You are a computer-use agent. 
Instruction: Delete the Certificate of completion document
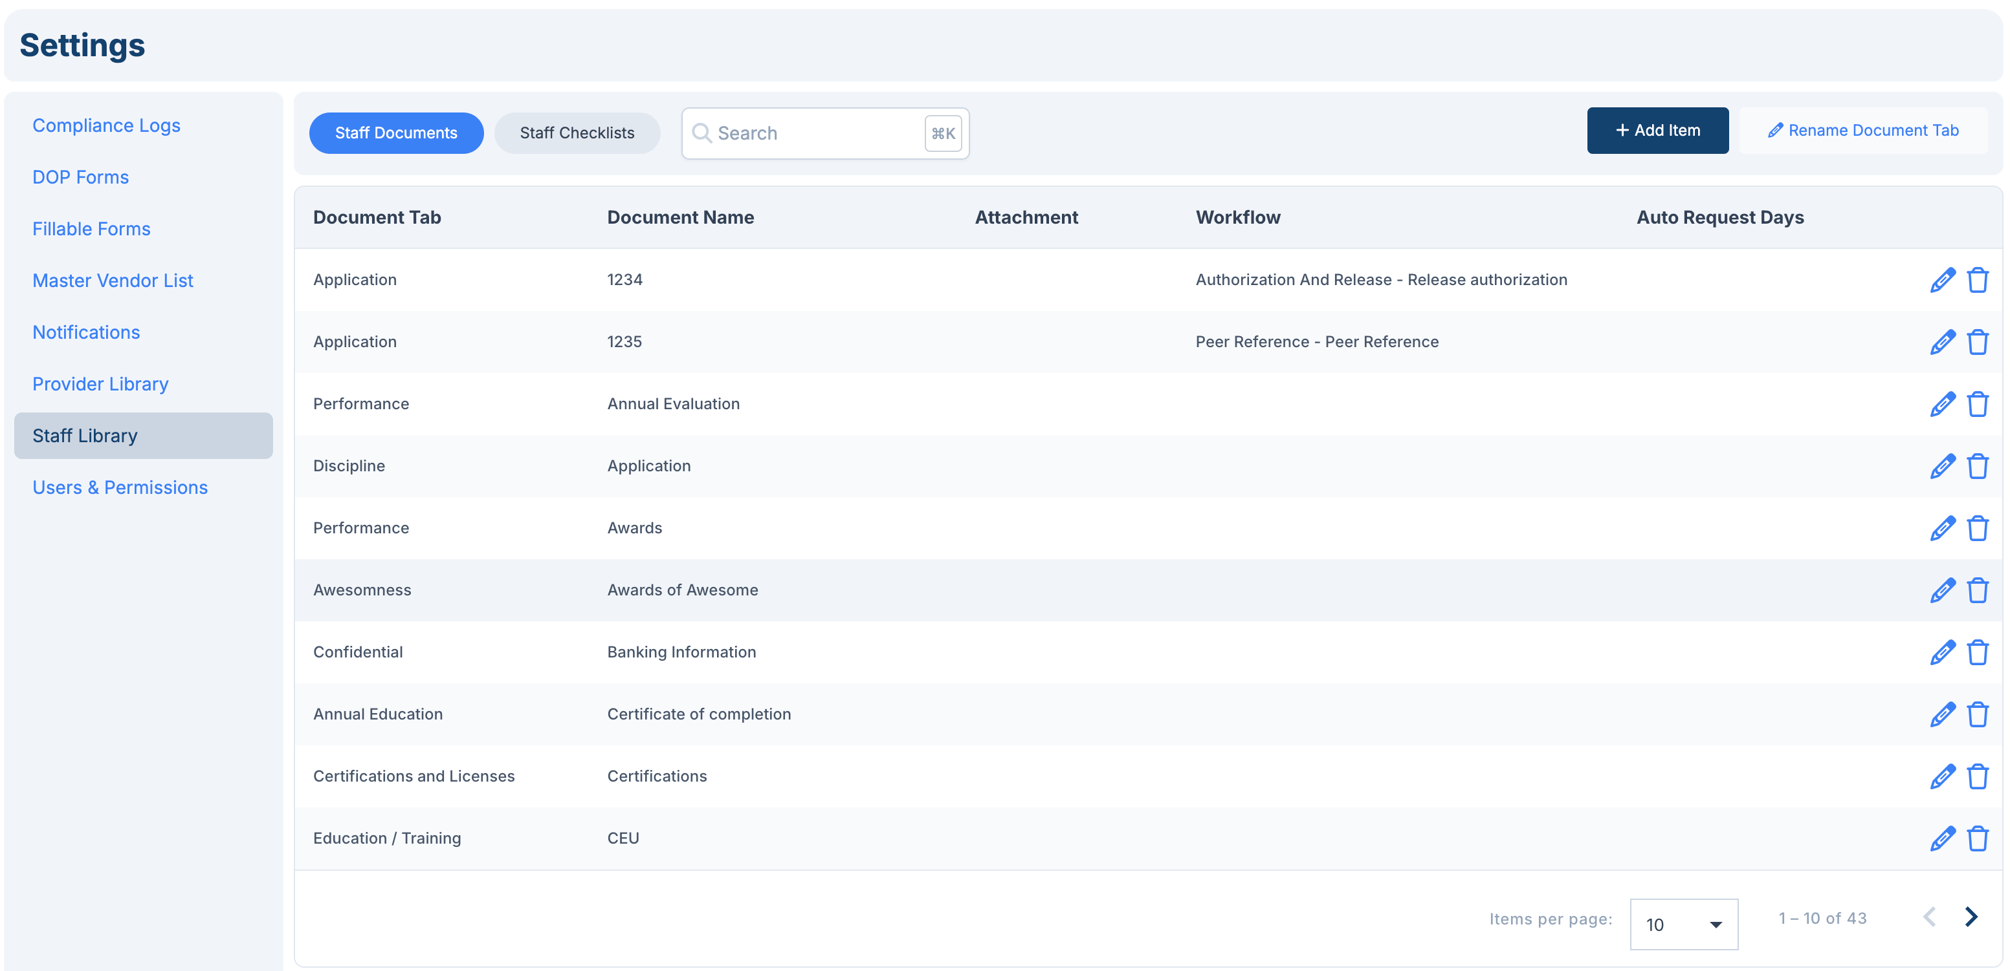coord(1978,714)
